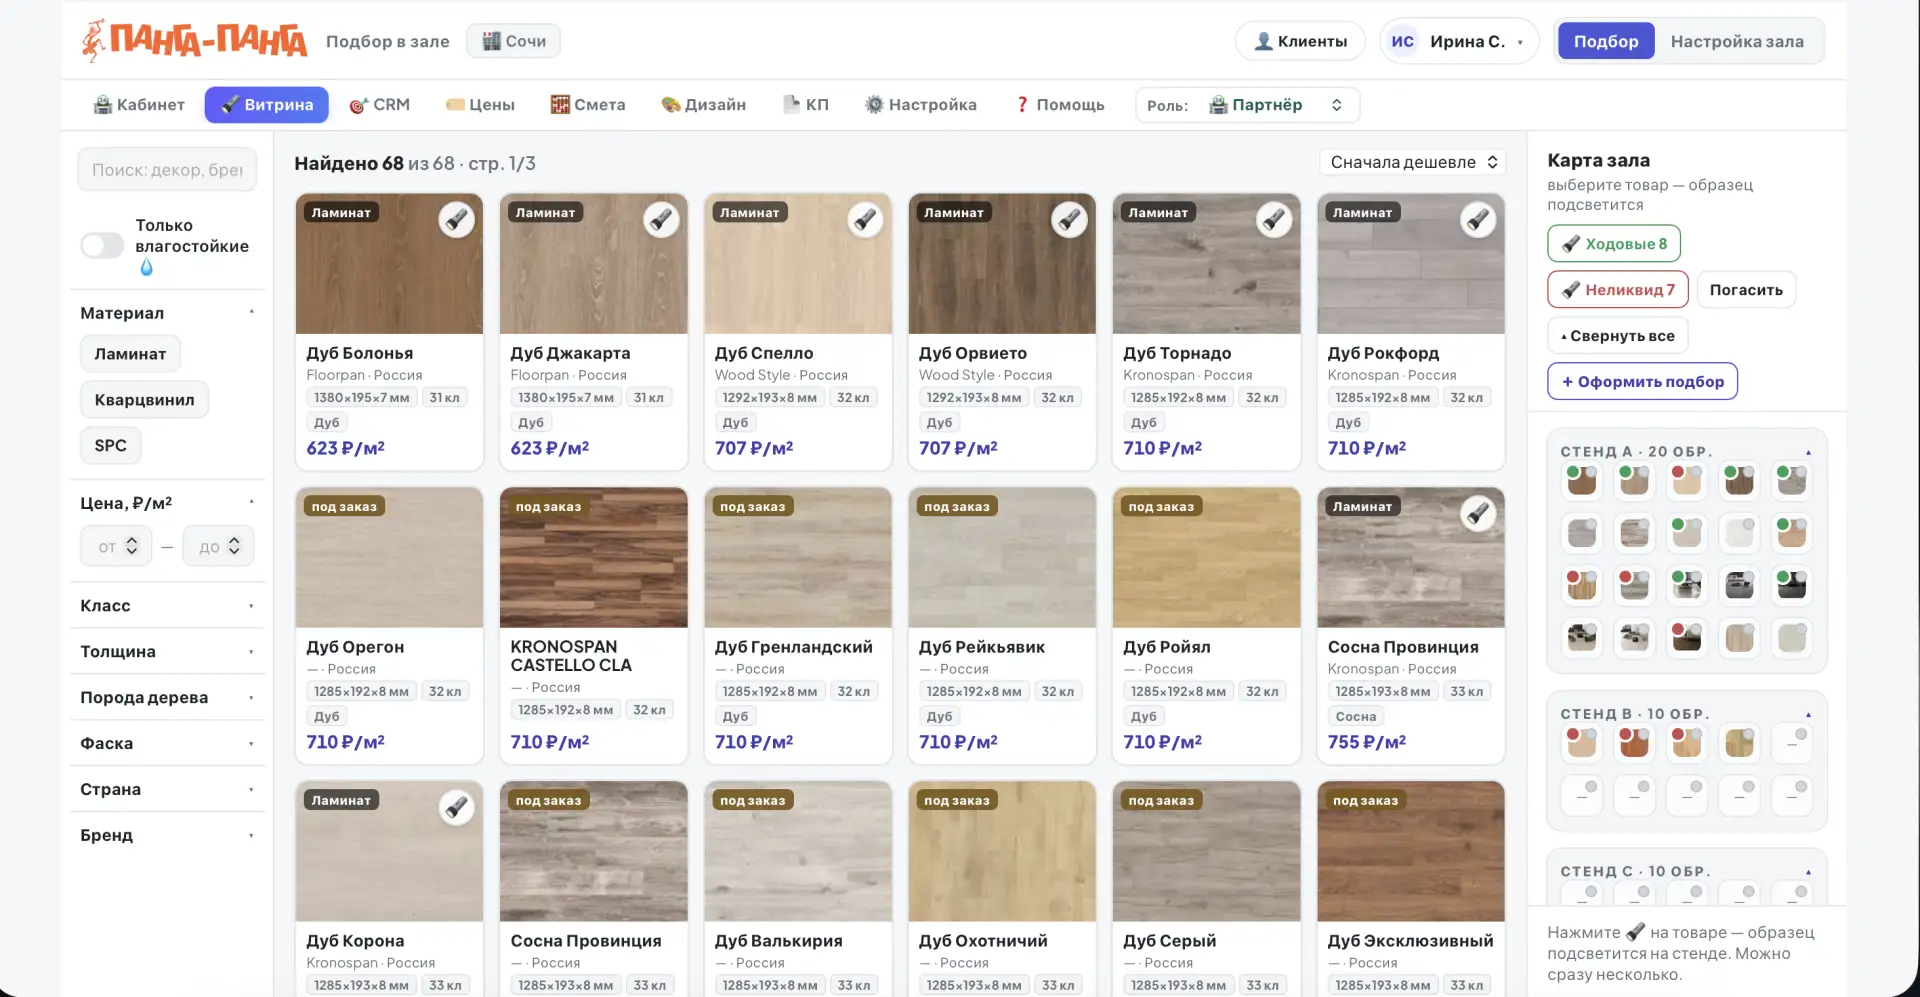Switch to Настройка зала mode
1920x997 pixels.
pyautogui.click(x=1737, y=41)
